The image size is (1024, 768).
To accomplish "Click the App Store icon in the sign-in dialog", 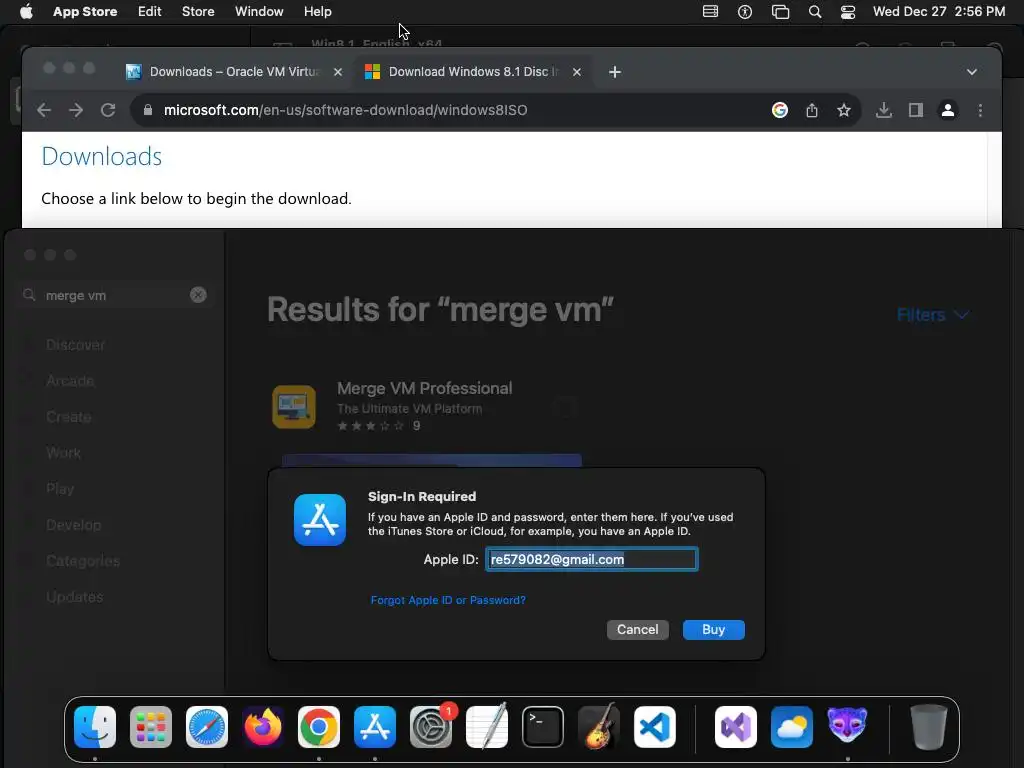I will (x=320, y=520).
